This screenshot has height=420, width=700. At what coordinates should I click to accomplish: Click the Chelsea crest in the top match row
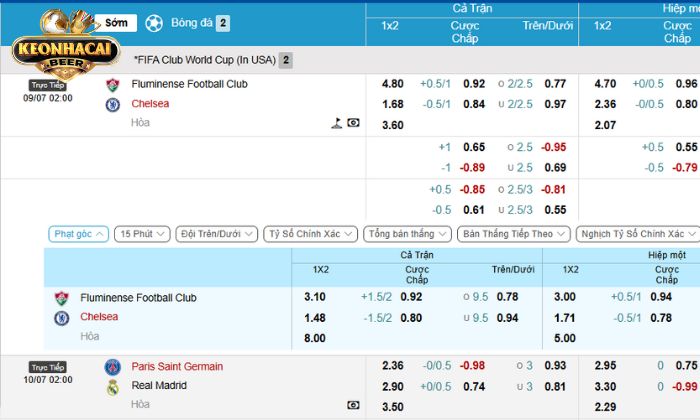pos(112,104)
